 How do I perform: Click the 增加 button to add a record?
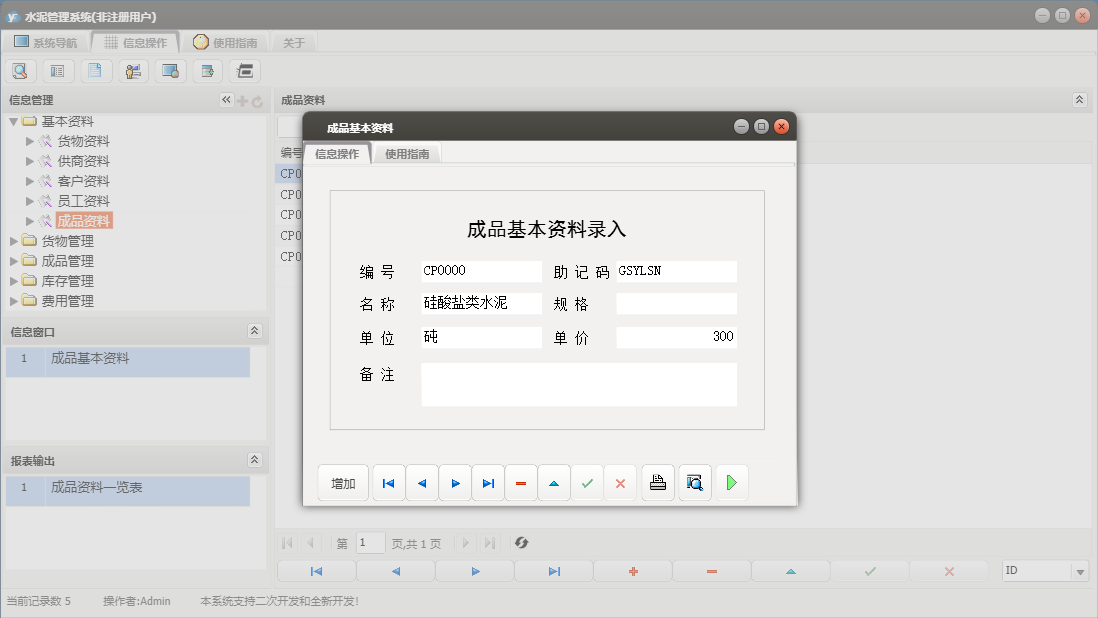tap(343, 482)
